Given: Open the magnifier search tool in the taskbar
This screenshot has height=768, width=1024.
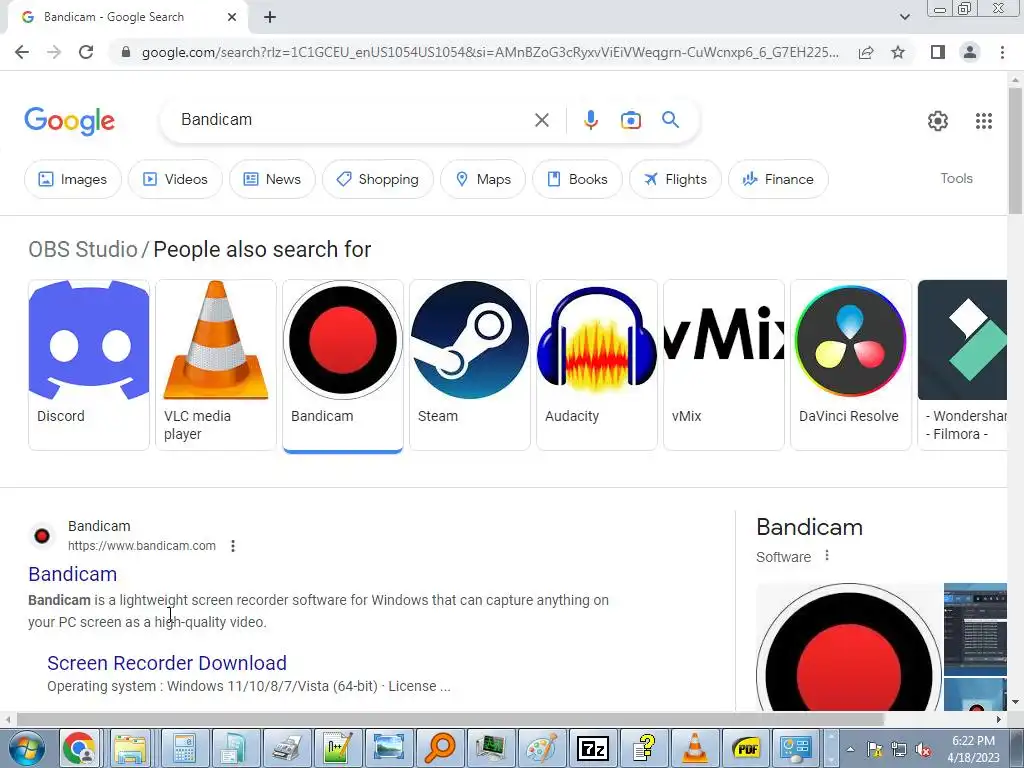Looking at the screenshot, I should pos(440,748).
